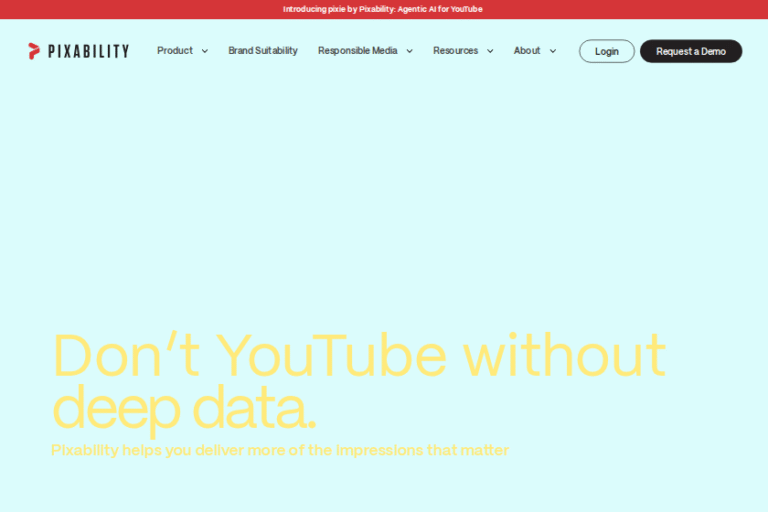Go to the Brand Suitability page

pos(263,51)
